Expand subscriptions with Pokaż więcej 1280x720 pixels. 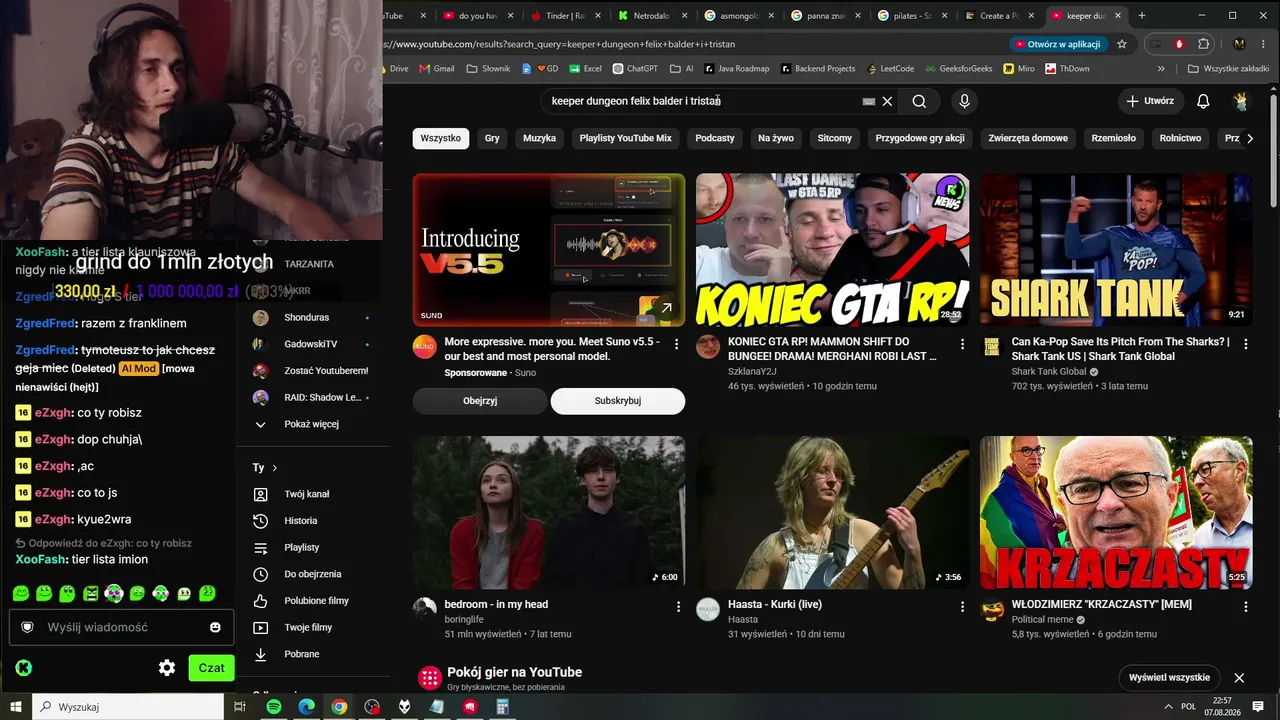[310, 424]
